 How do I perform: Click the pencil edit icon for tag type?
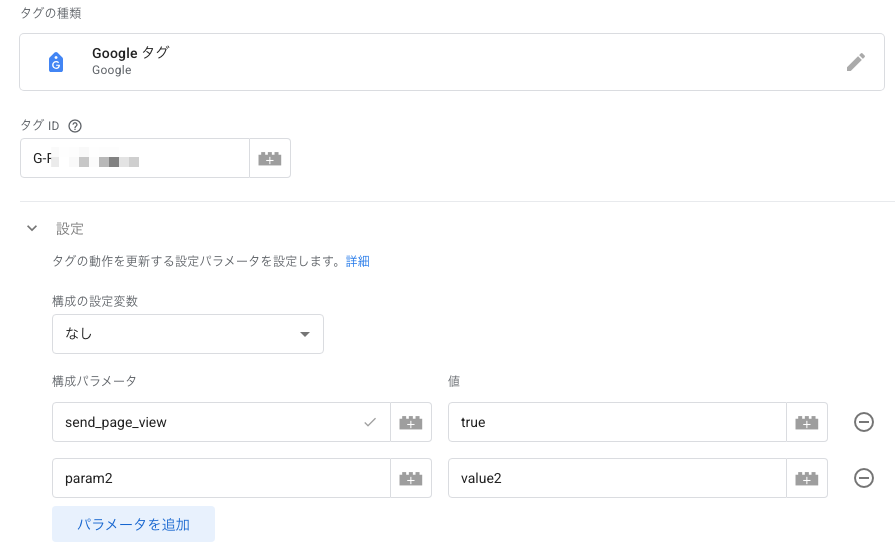point(856,62)
